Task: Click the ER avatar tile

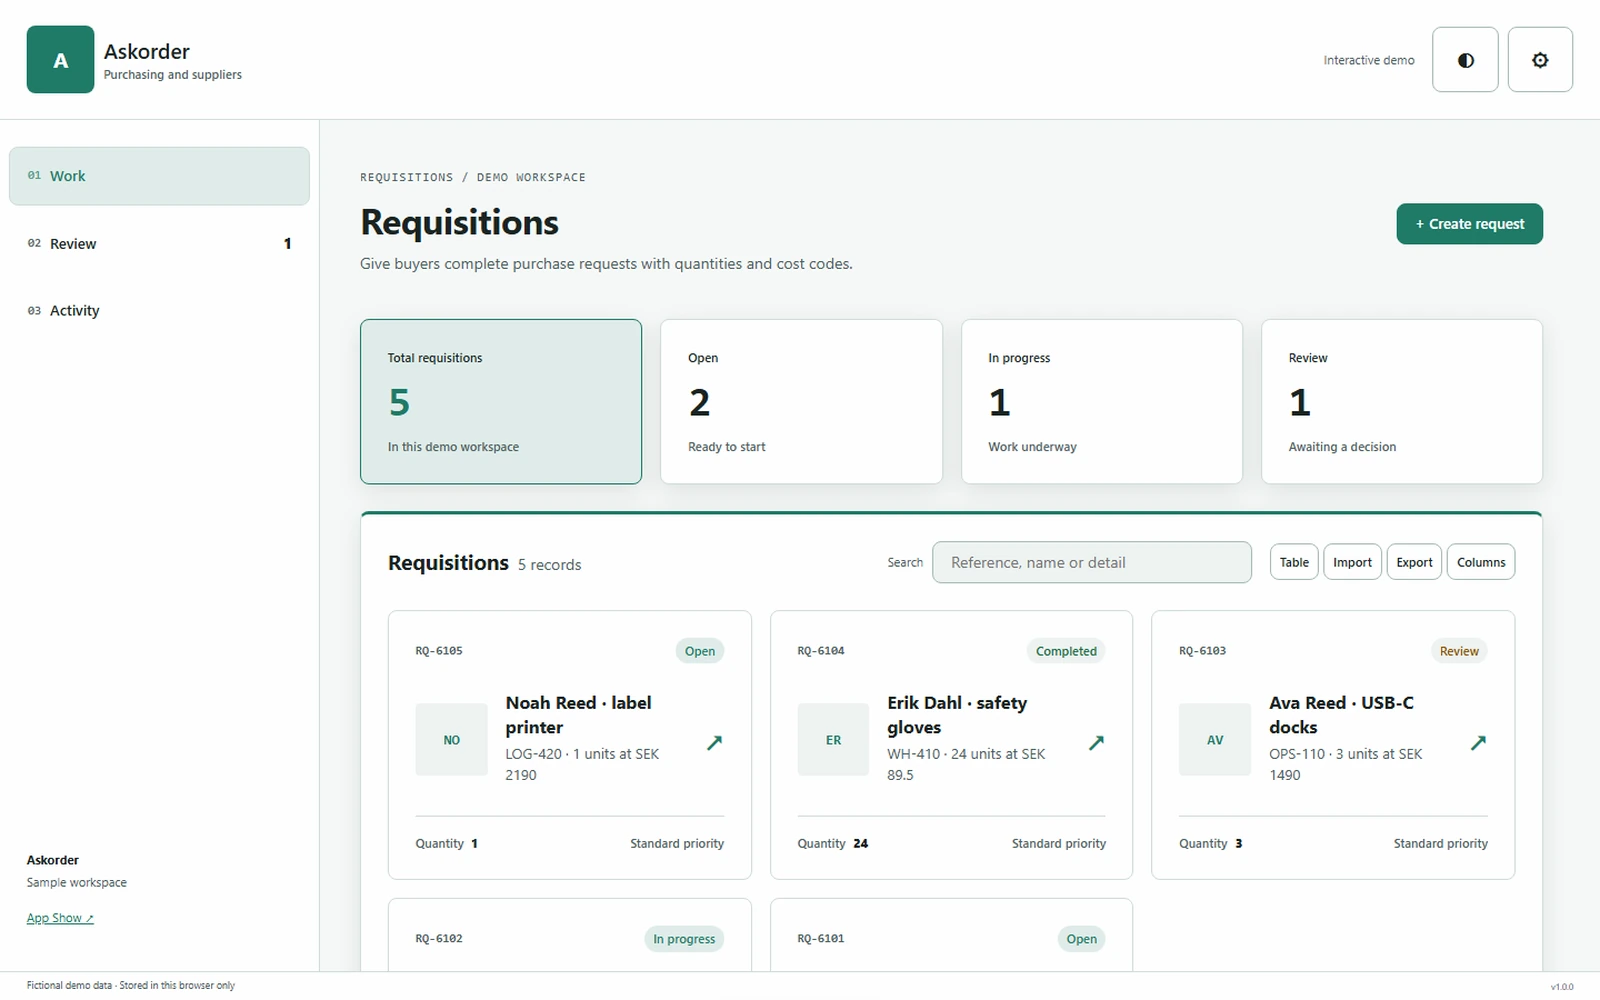Action: [833, 740]
